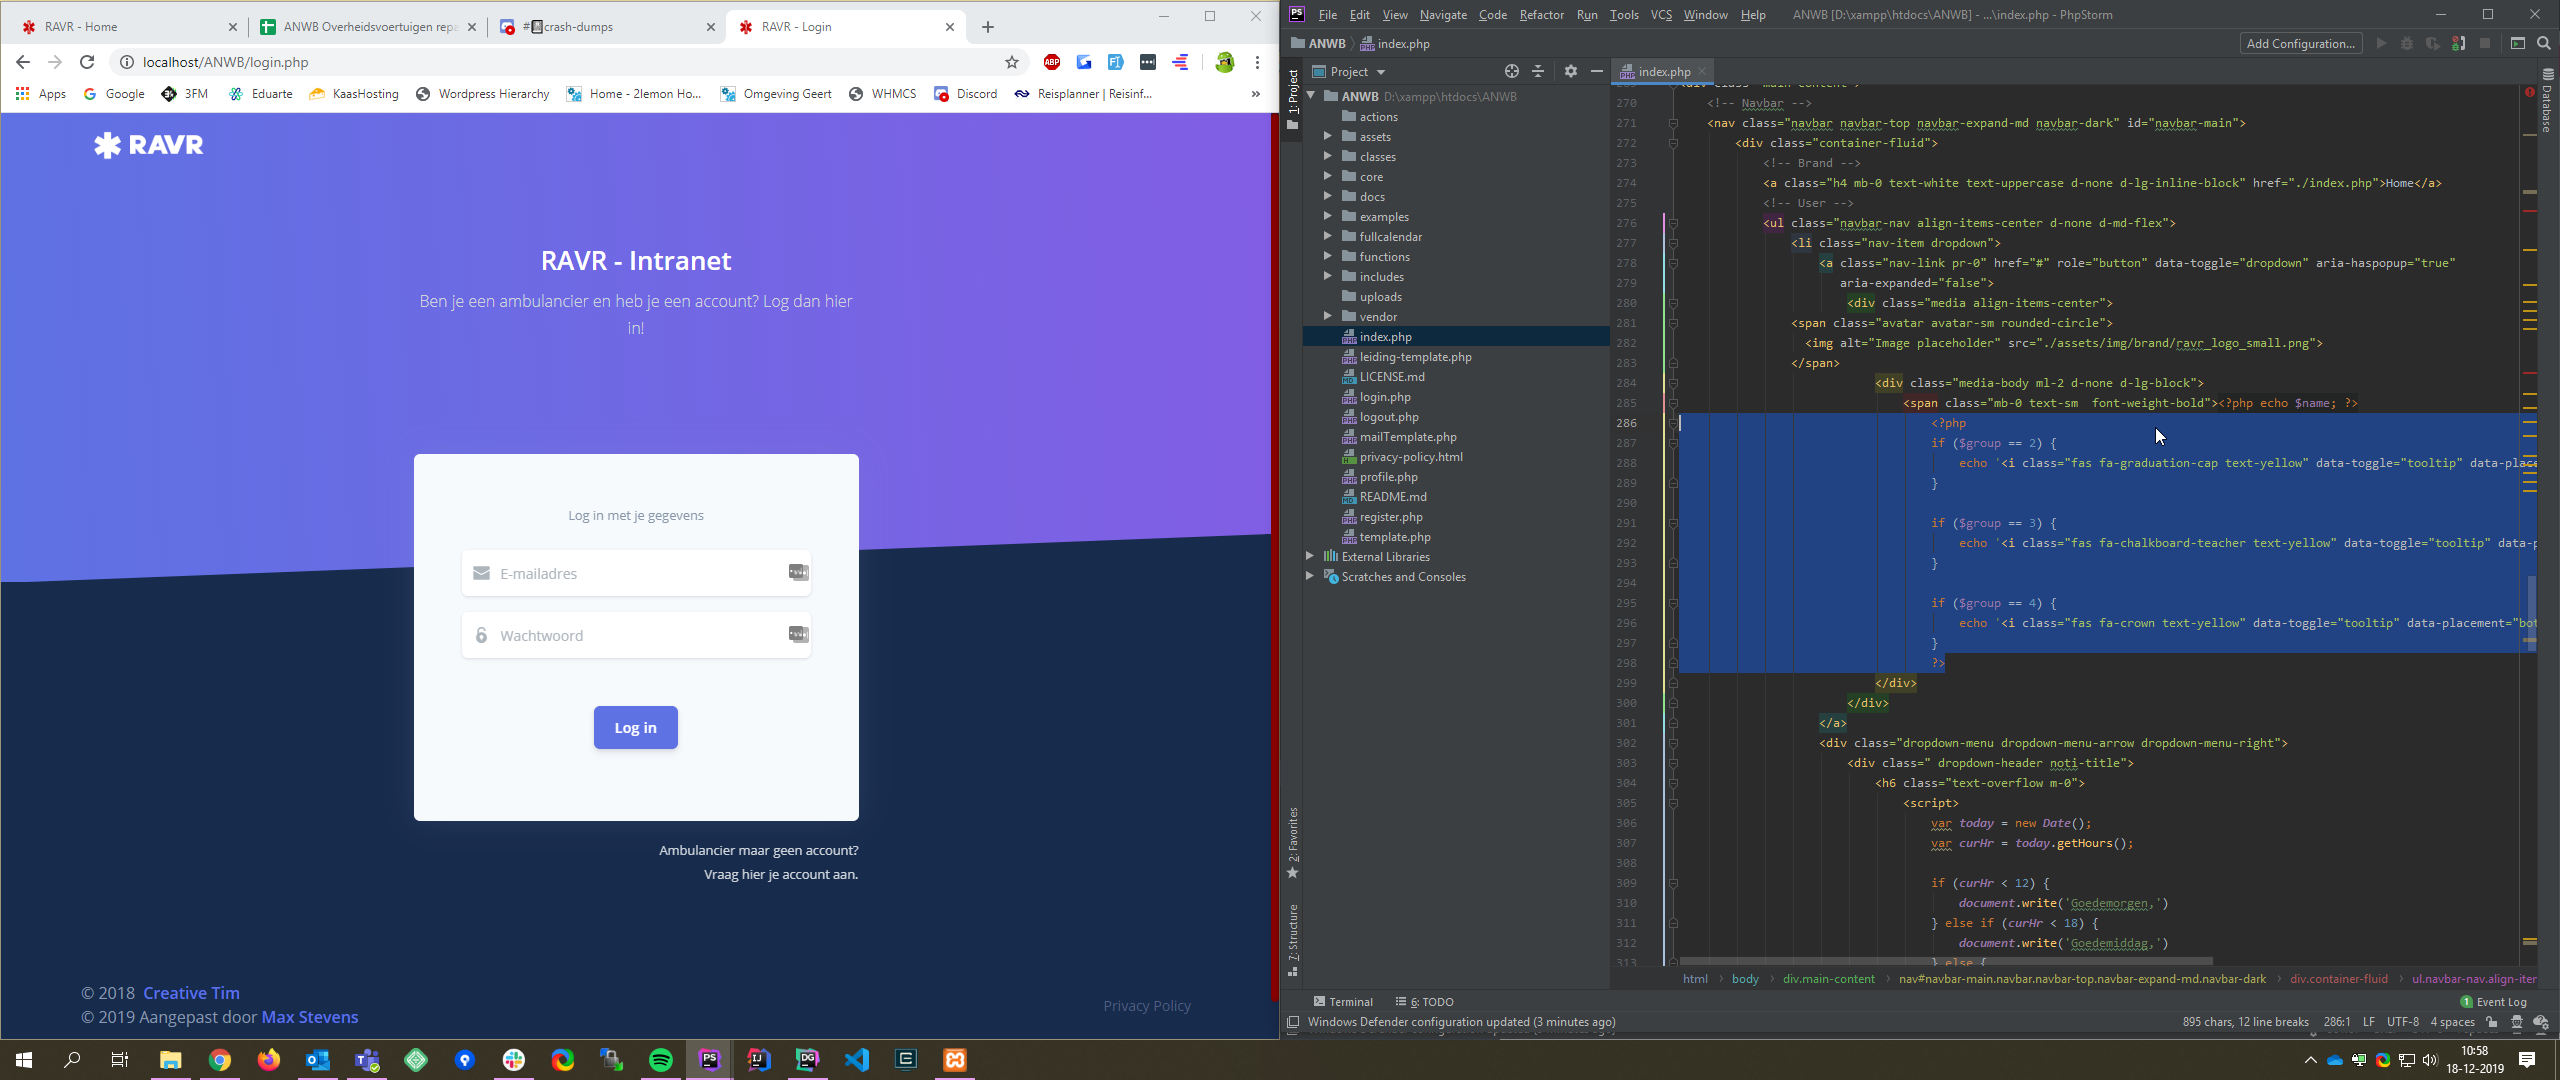Bookmark this page with the star icon
This screenshot has width=2560, height=1080.
1012,62
